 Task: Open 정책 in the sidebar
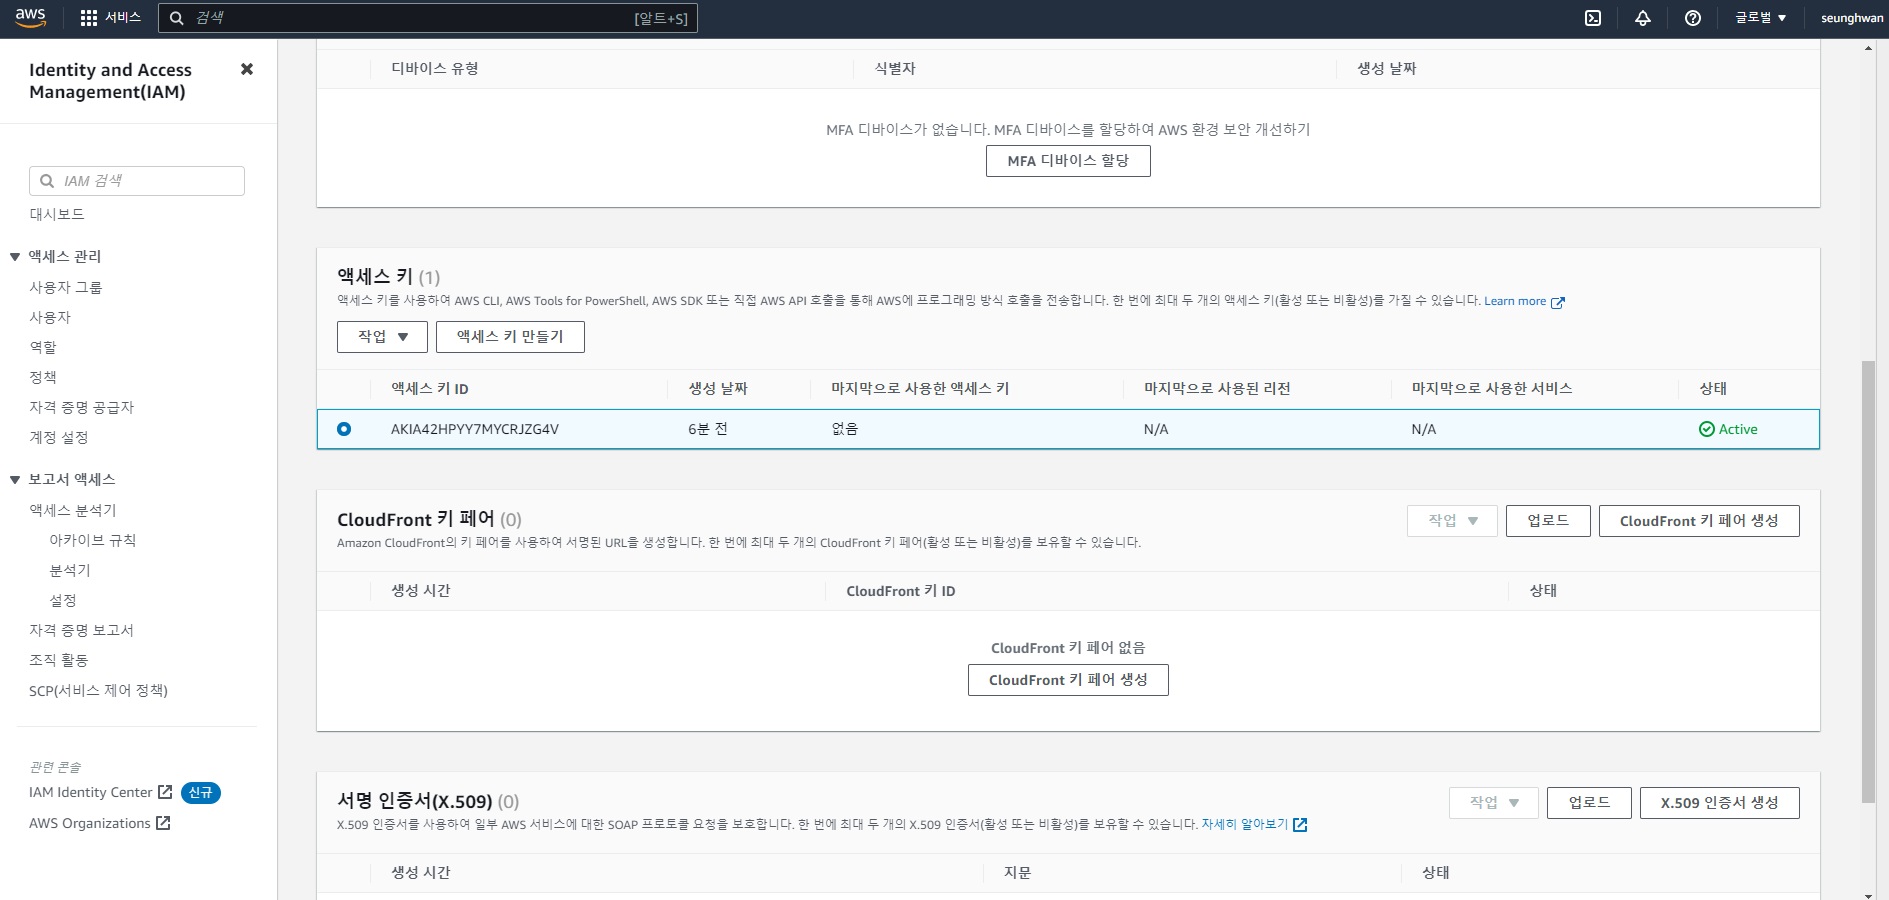[x=43, y=377]
